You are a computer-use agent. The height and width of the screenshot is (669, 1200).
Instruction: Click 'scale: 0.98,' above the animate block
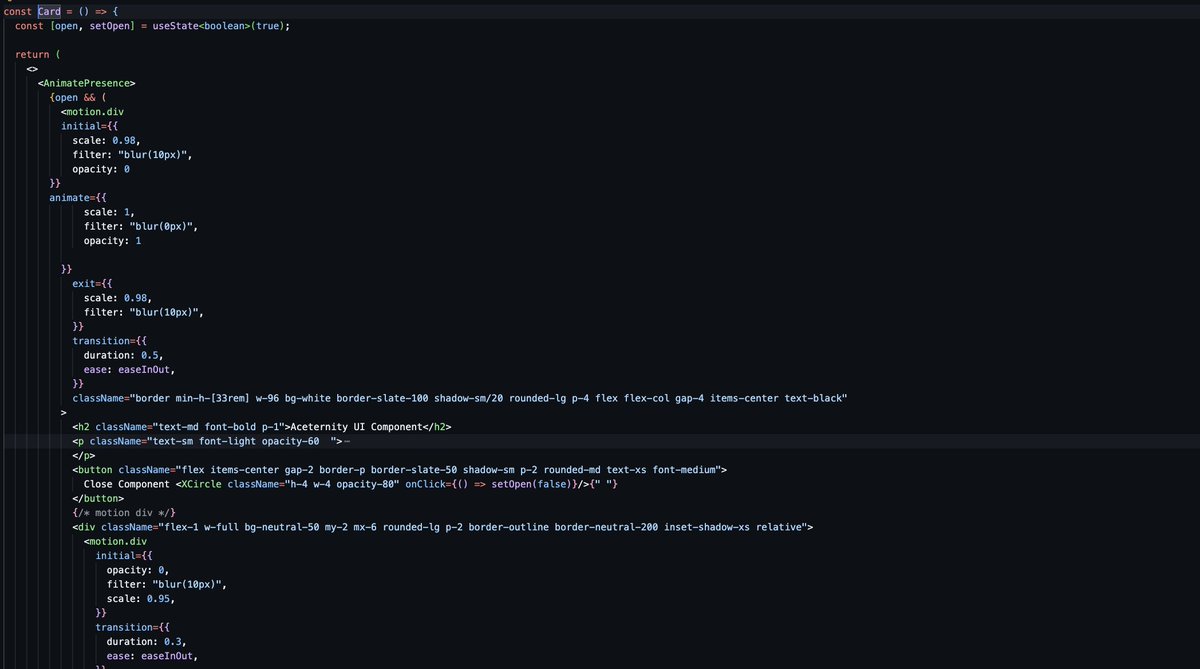pyautogui.click(x=108, y=140)
